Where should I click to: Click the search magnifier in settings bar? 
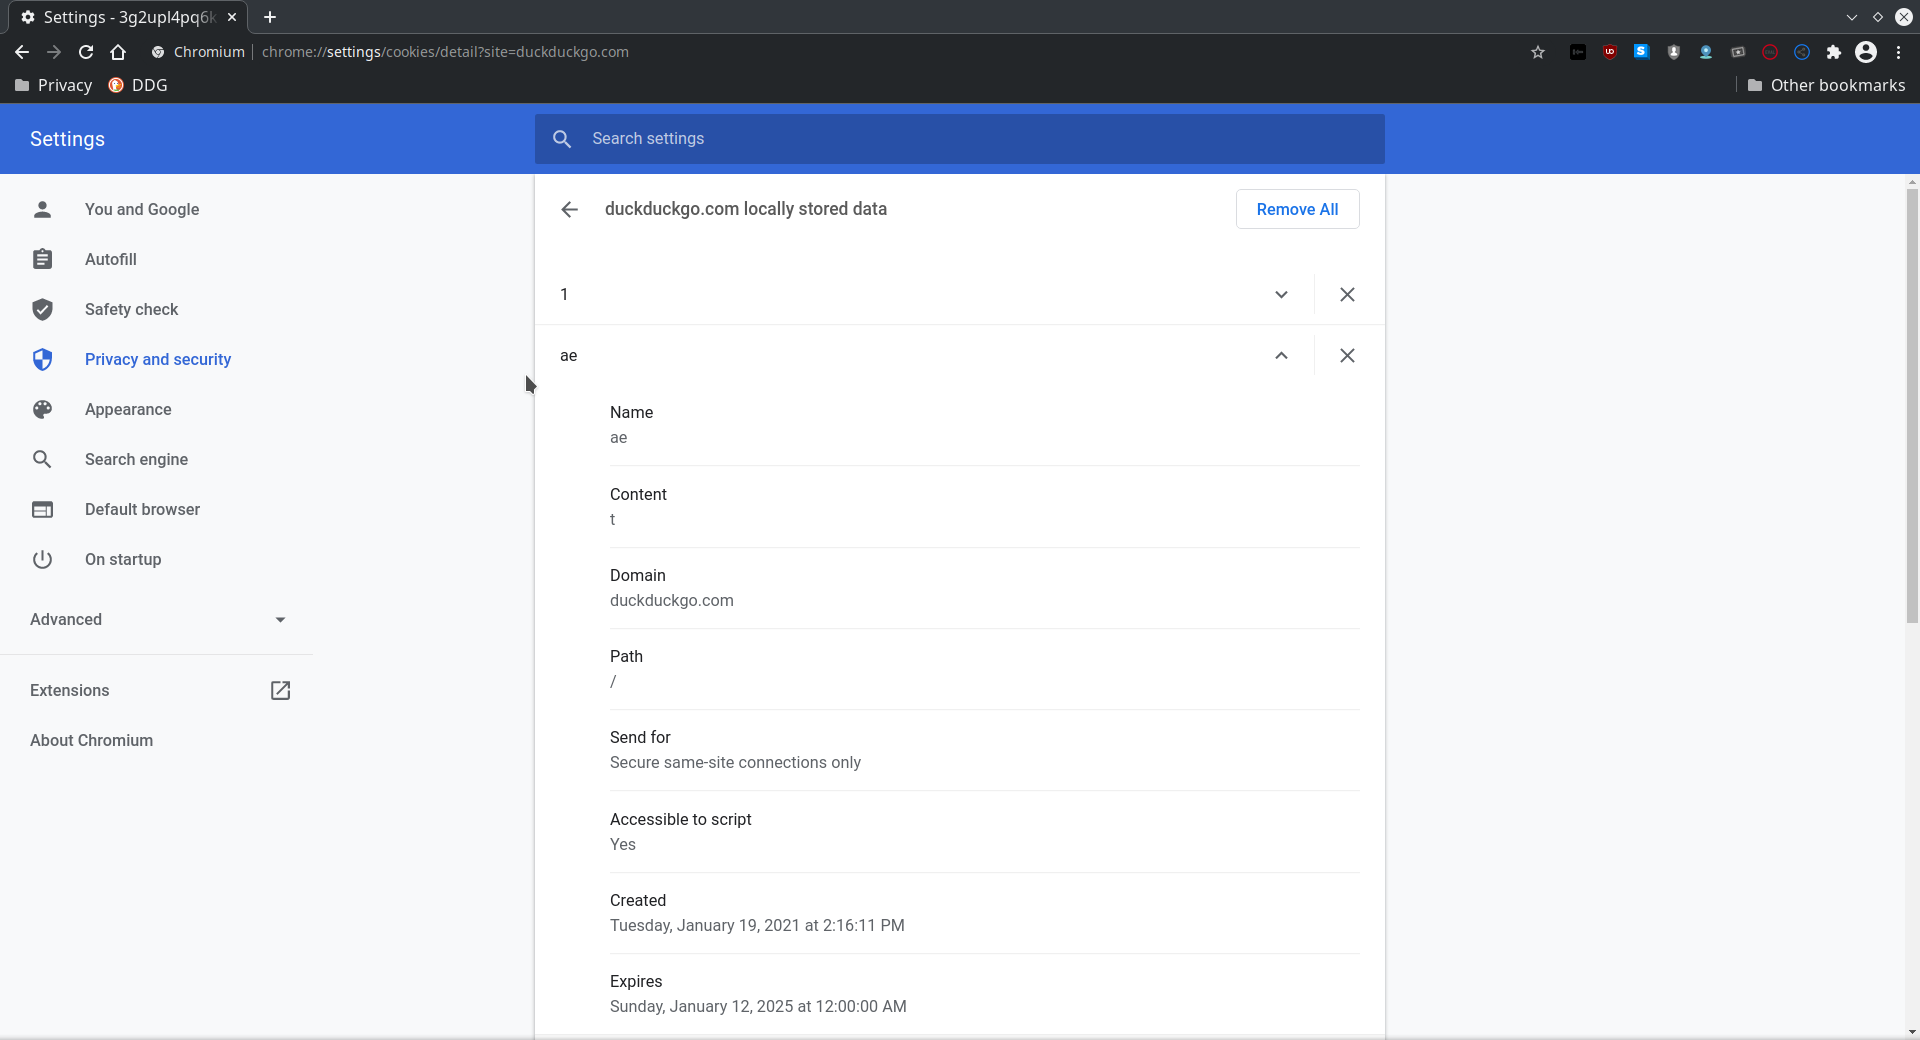562,139
